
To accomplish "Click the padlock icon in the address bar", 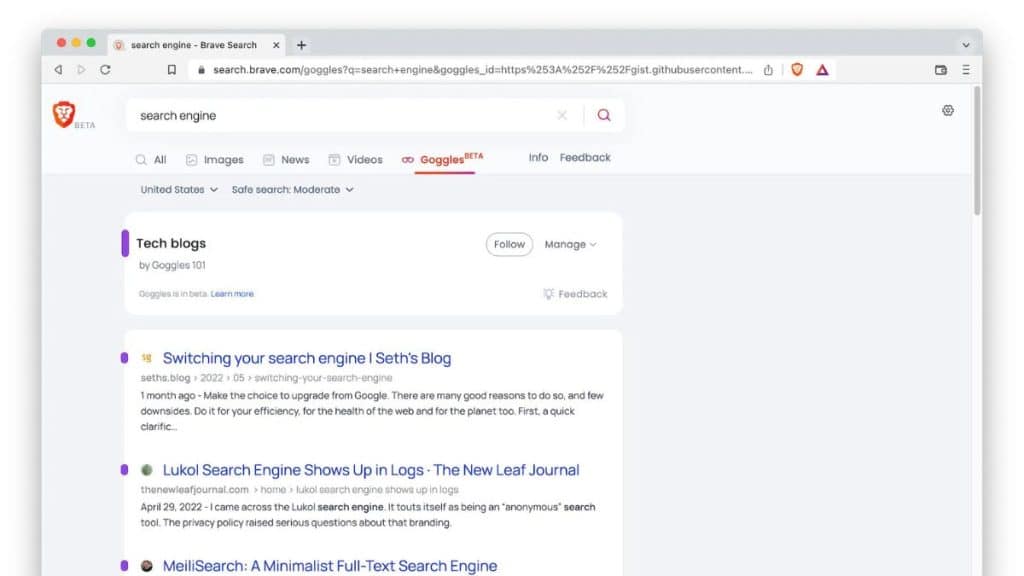I will click(x=201, y=70).
